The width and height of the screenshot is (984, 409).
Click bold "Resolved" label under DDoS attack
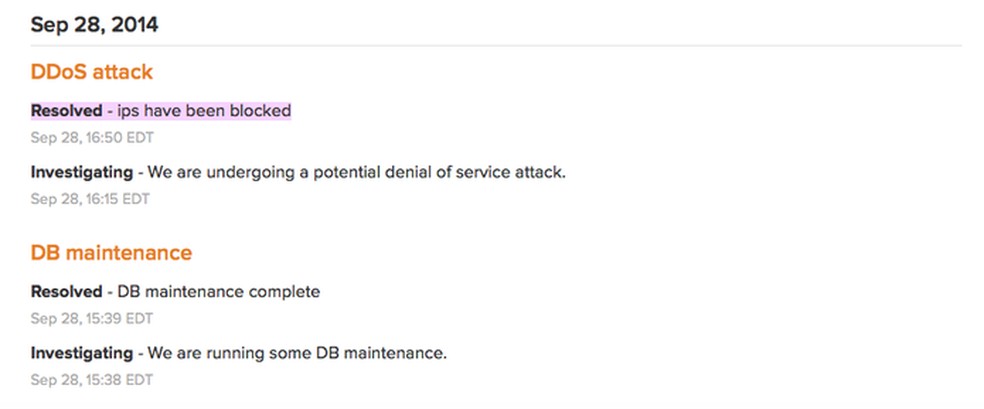66,110
